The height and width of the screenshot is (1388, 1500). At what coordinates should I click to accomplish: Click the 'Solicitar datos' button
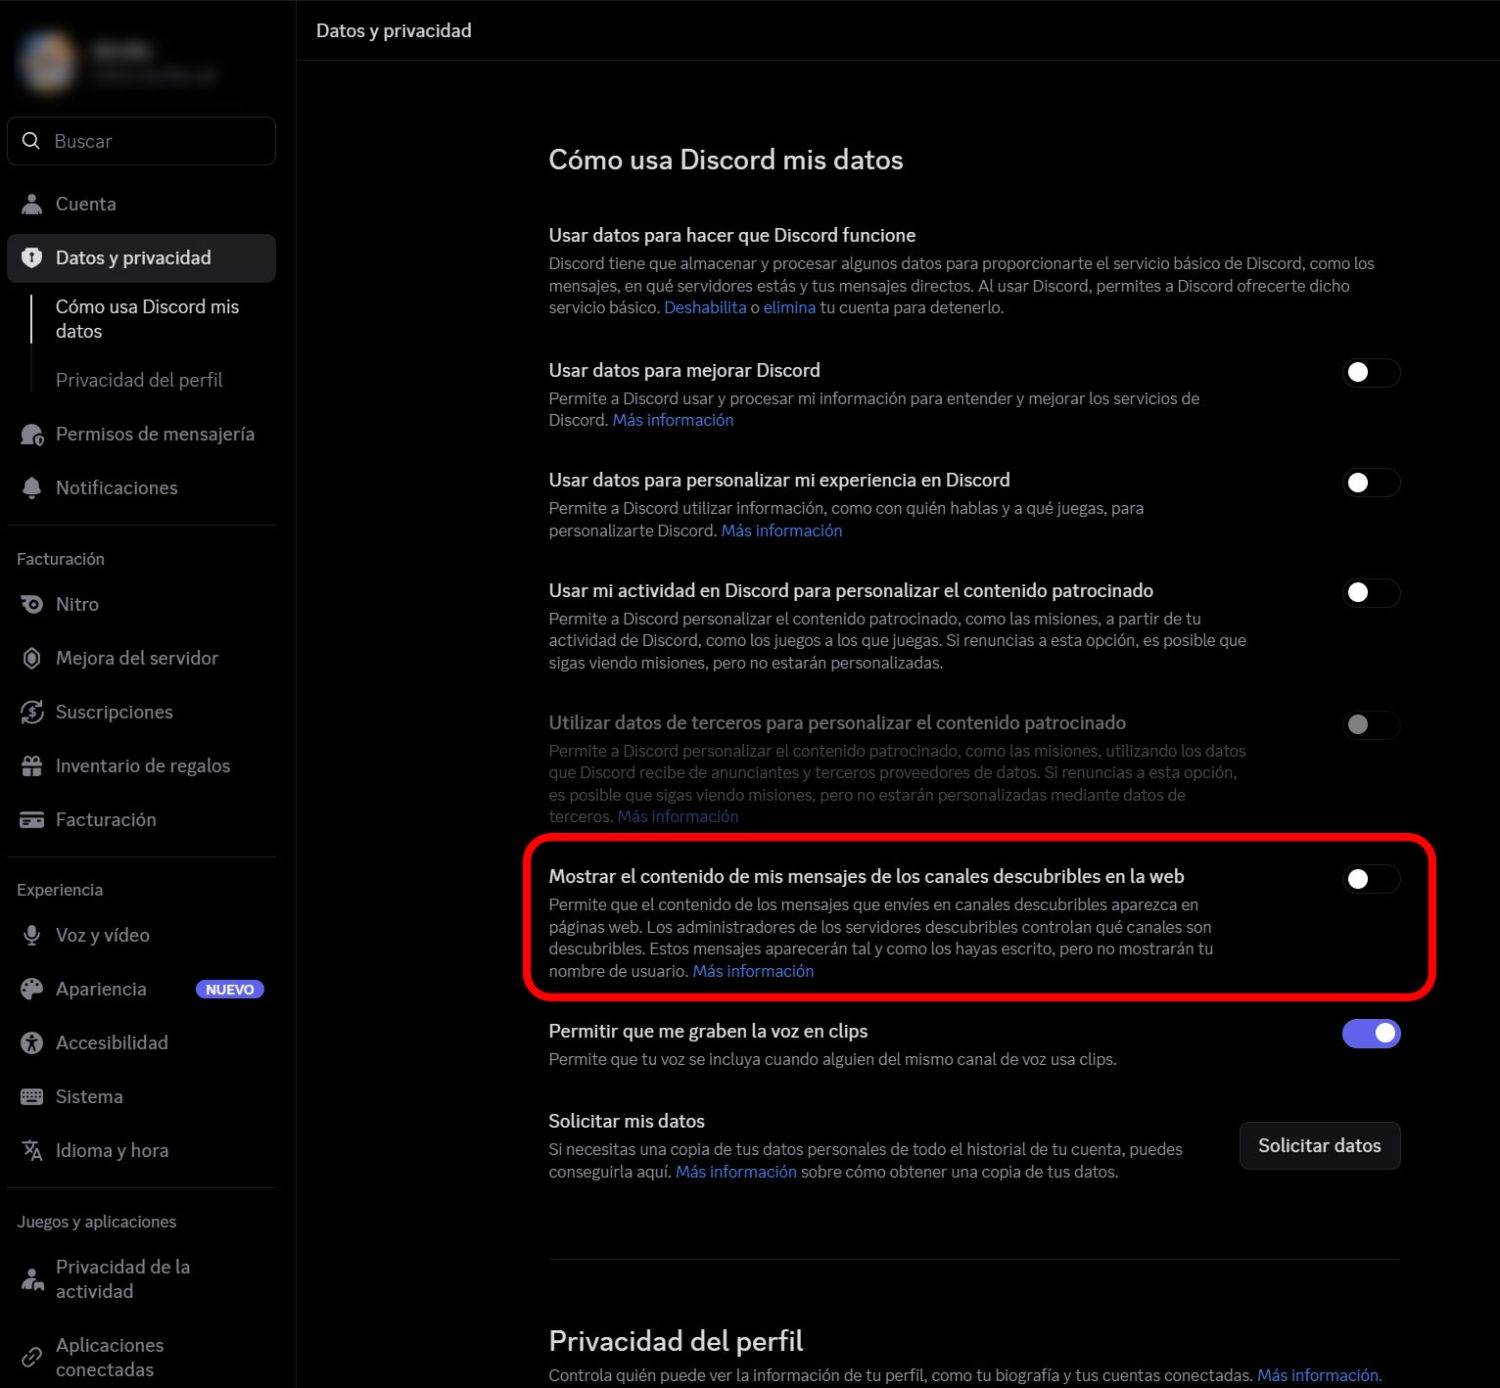(x=1320, y=1146)
